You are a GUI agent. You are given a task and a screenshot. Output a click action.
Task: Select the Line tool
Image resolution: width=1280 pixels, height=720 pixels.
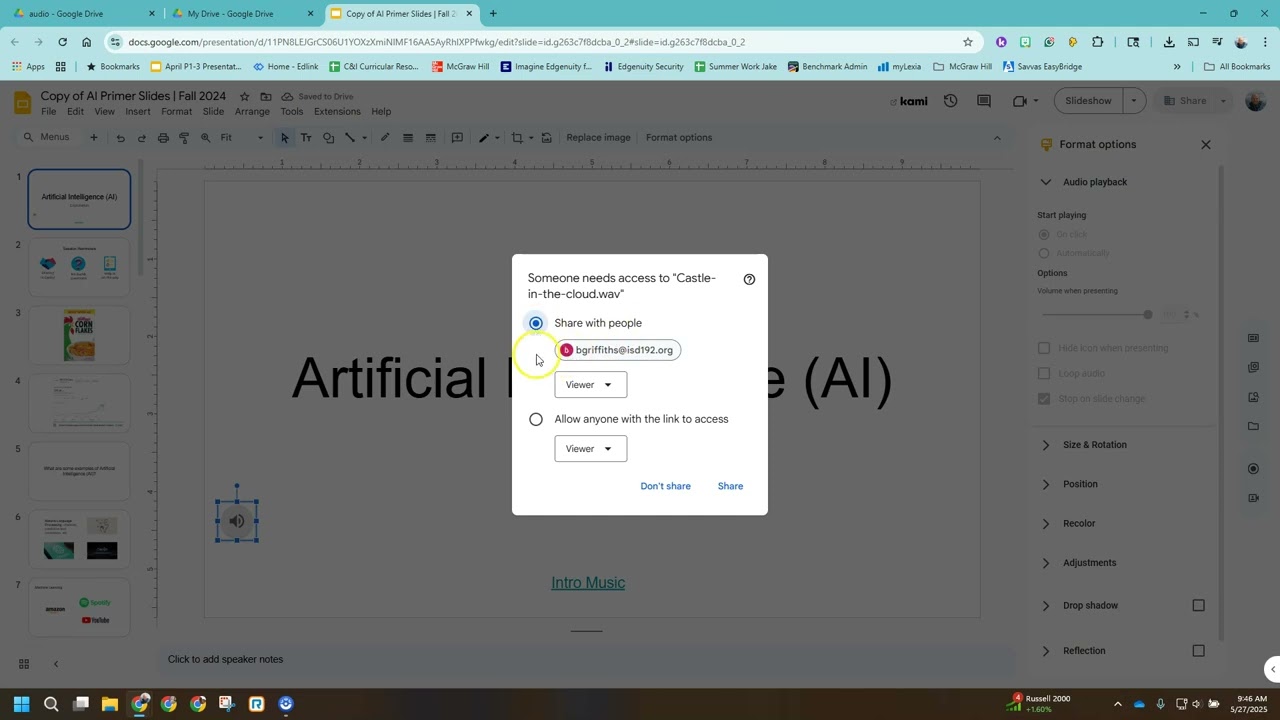(350, 138)
